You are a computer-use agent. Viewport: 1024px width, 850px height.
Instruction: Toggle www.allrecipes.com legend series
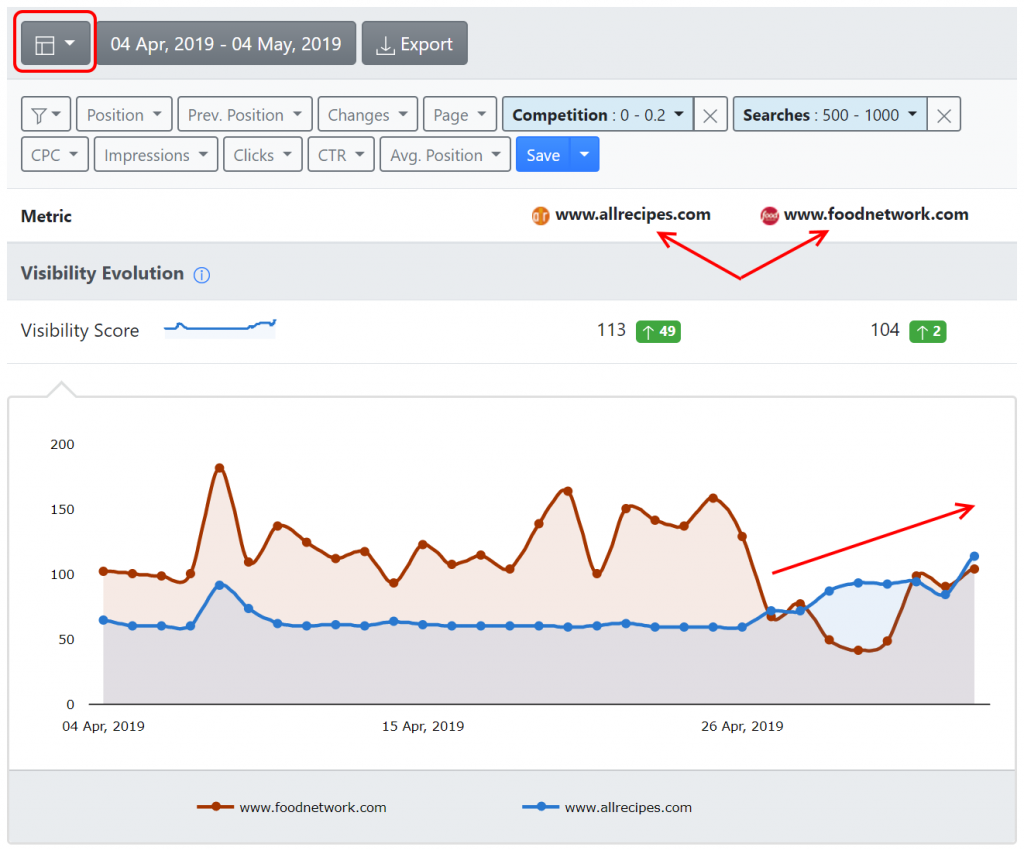click(607, 807)
